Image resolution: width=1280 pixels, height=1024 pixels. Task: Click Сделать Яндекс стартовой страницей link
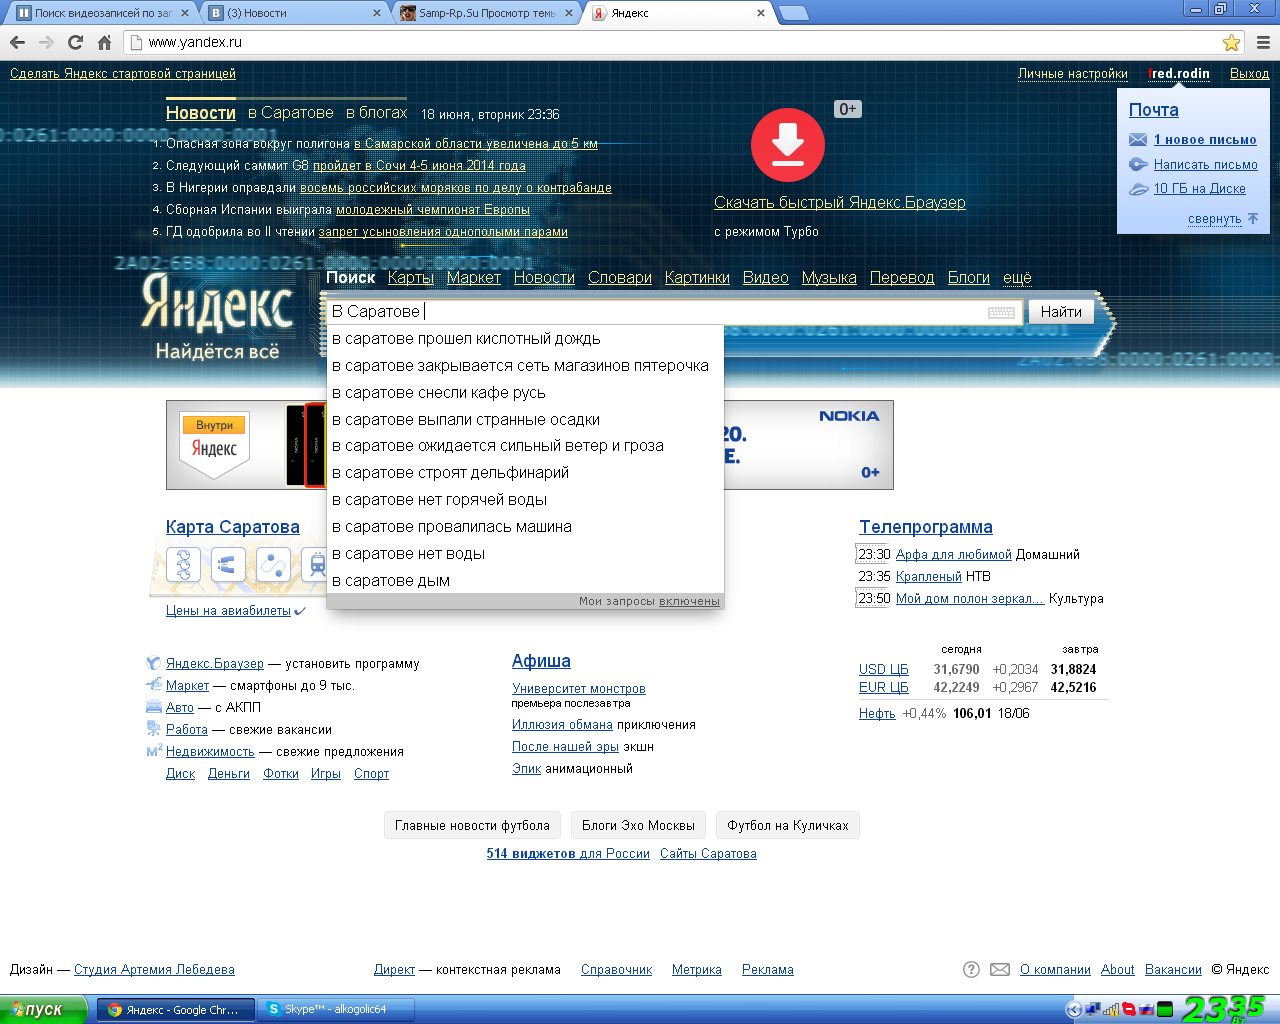coord(123,74)
